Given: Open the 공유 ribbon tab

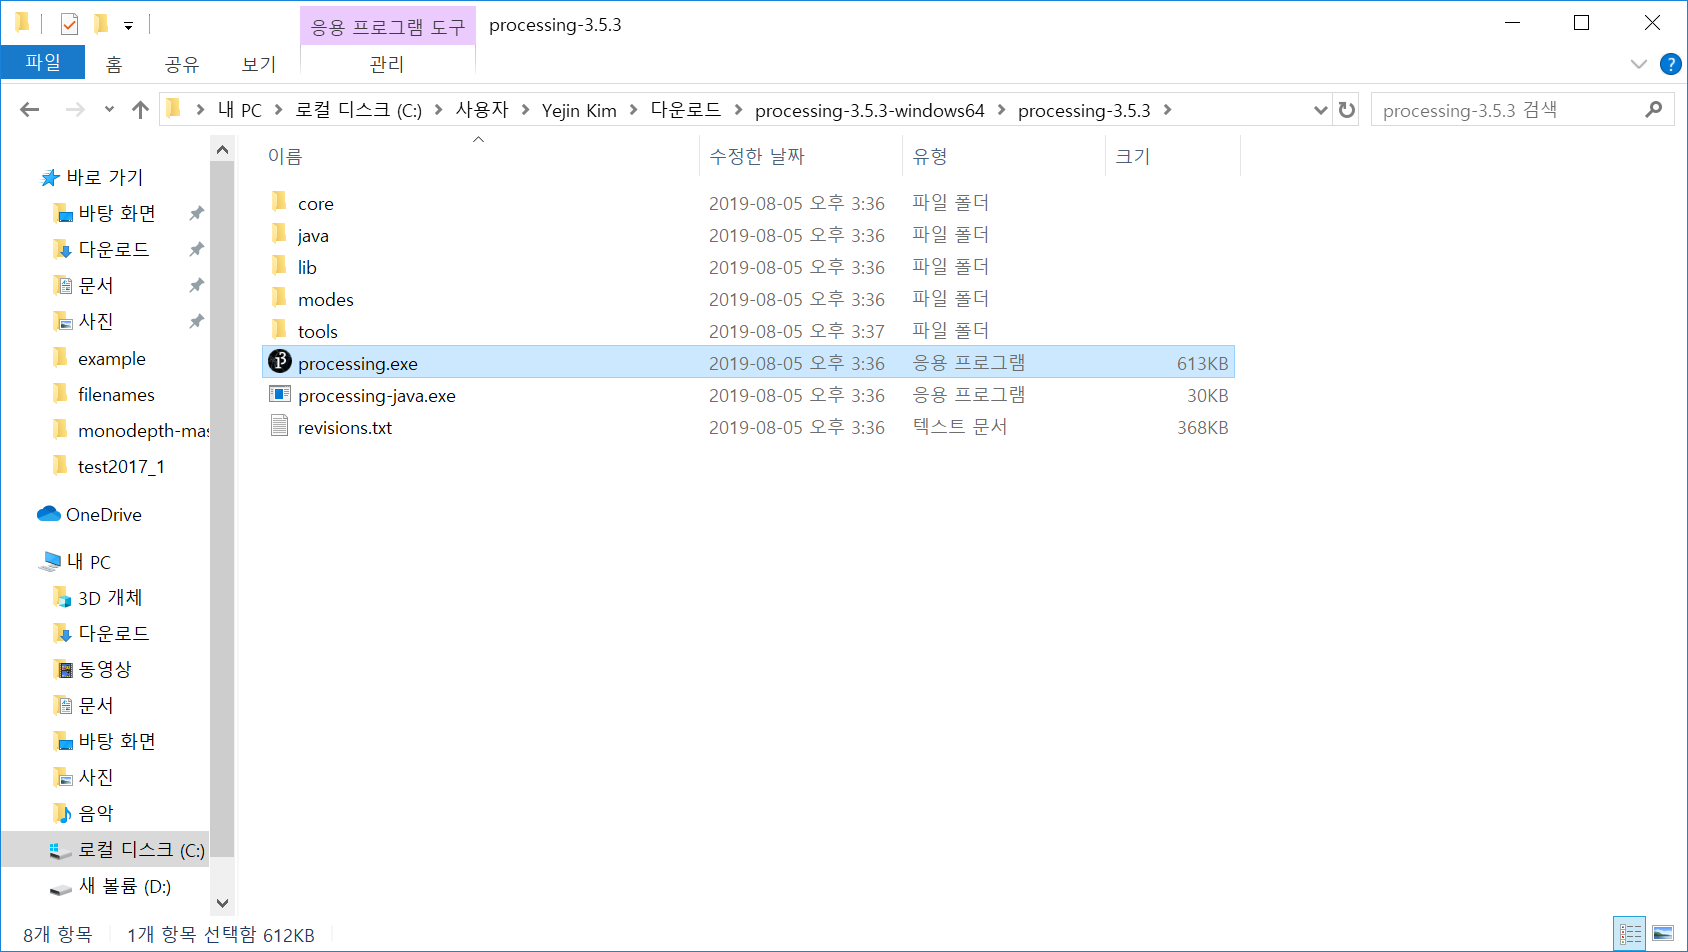Looking at the screenshot, I should pos(182,64).
